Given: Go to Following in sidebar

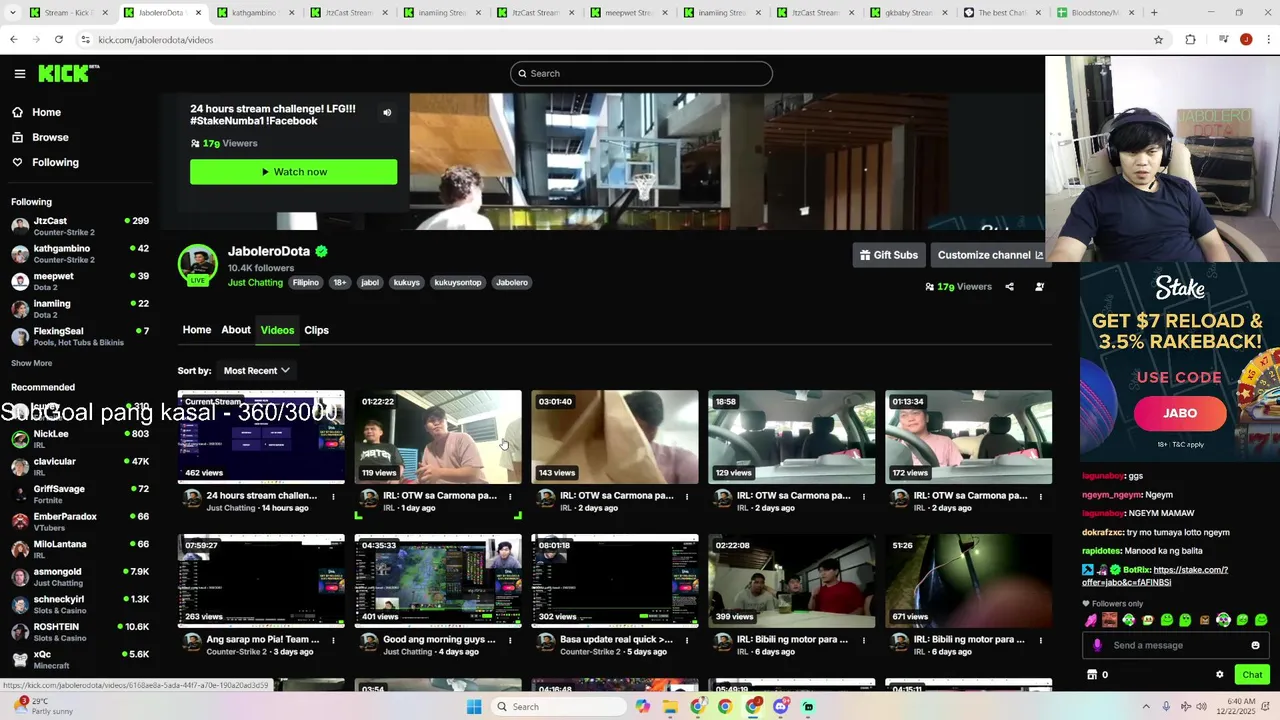Looking at the screenshot, I should tap(55, 162).
